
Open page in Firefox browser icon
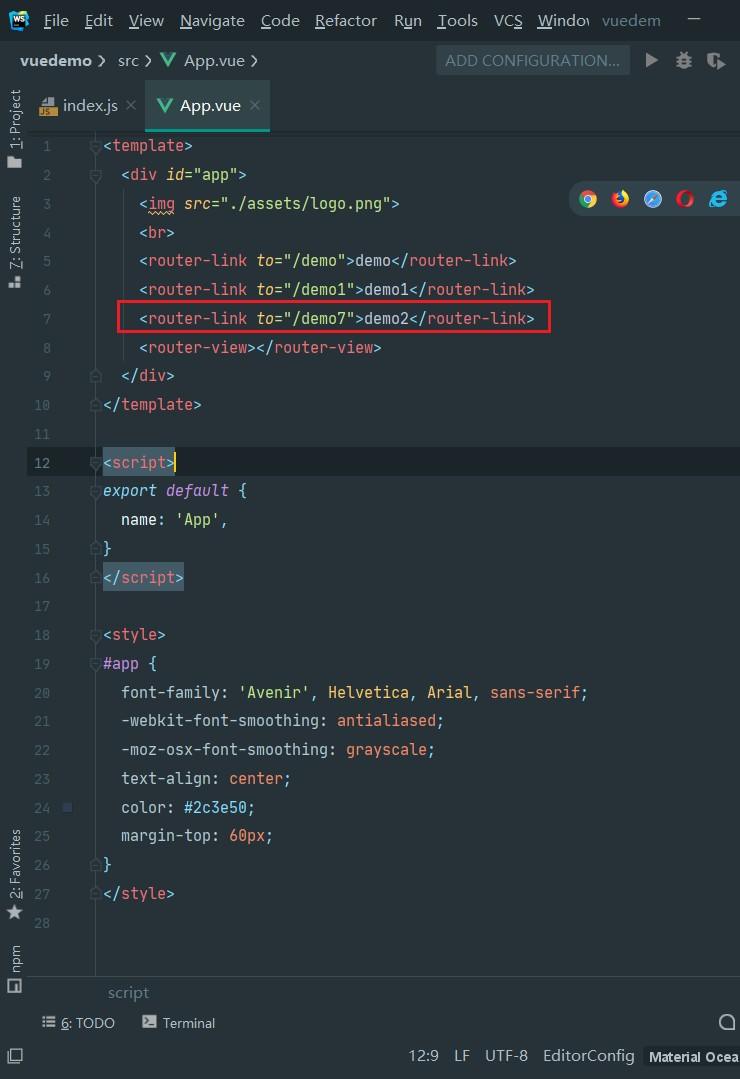(x=620, y=200)
